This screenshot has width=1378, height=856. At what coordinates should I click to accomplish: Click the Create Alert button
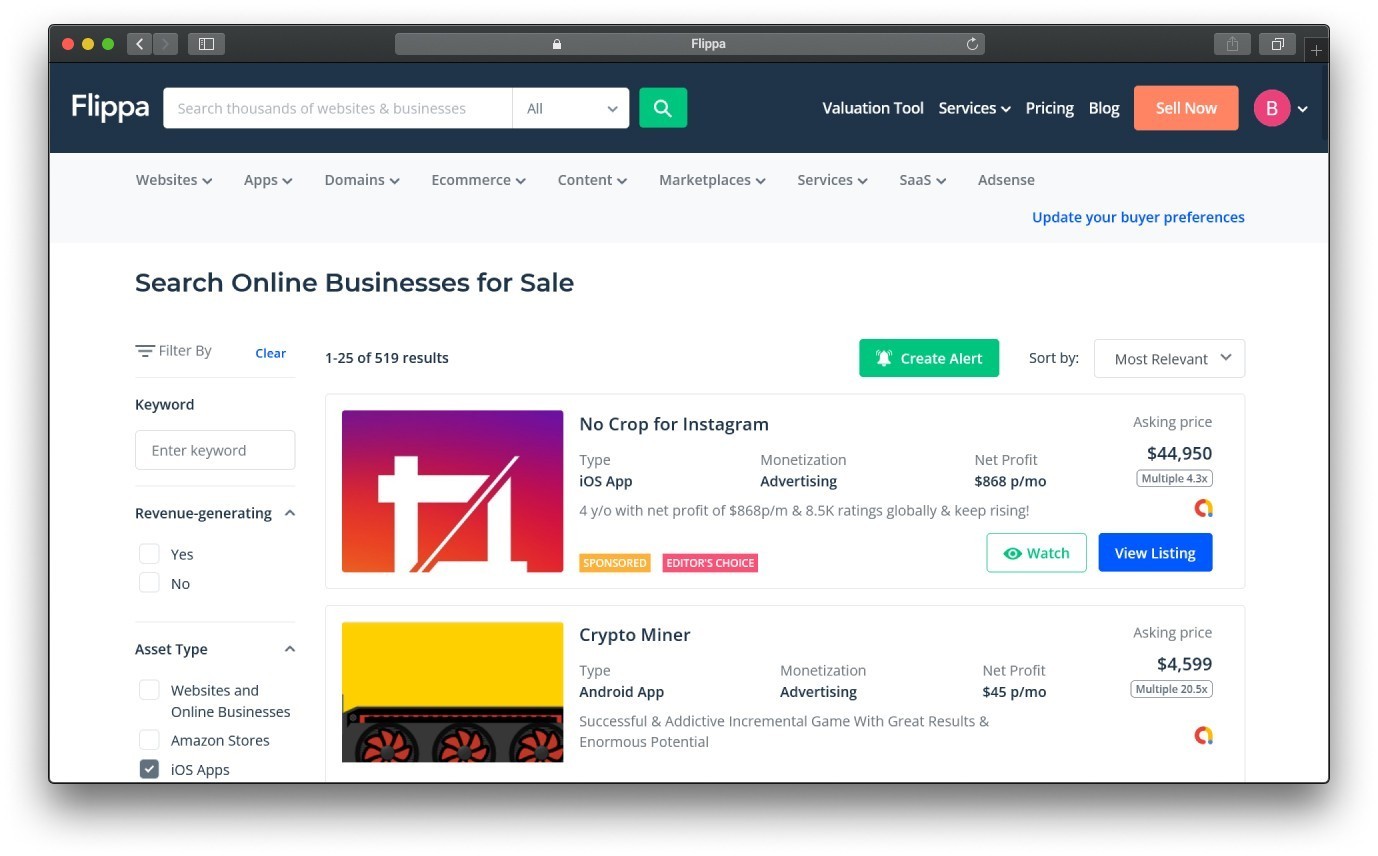[x=929, y=358]
